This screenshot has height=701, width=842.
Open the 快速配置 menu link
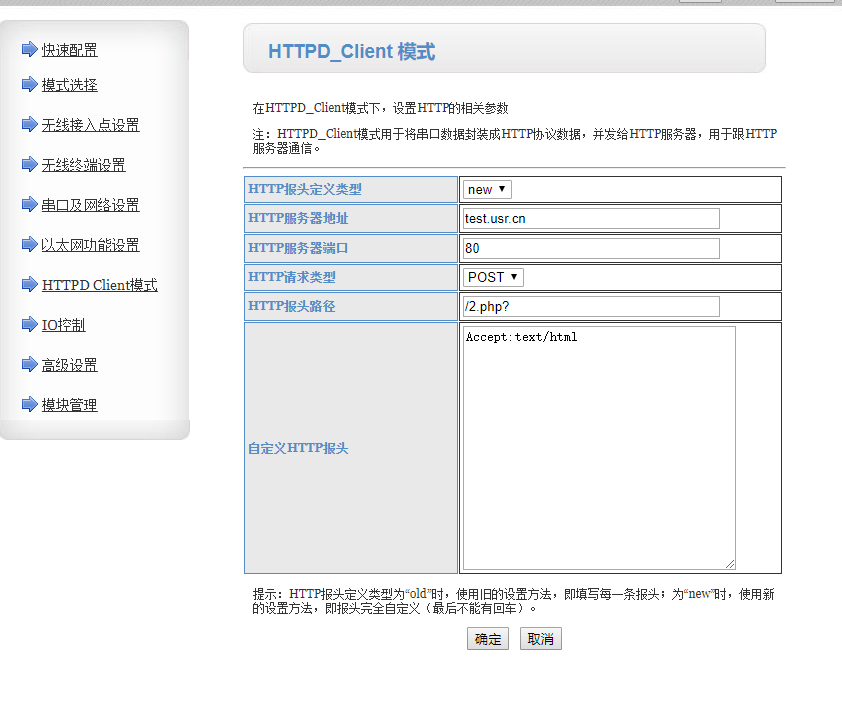(70, 50)
